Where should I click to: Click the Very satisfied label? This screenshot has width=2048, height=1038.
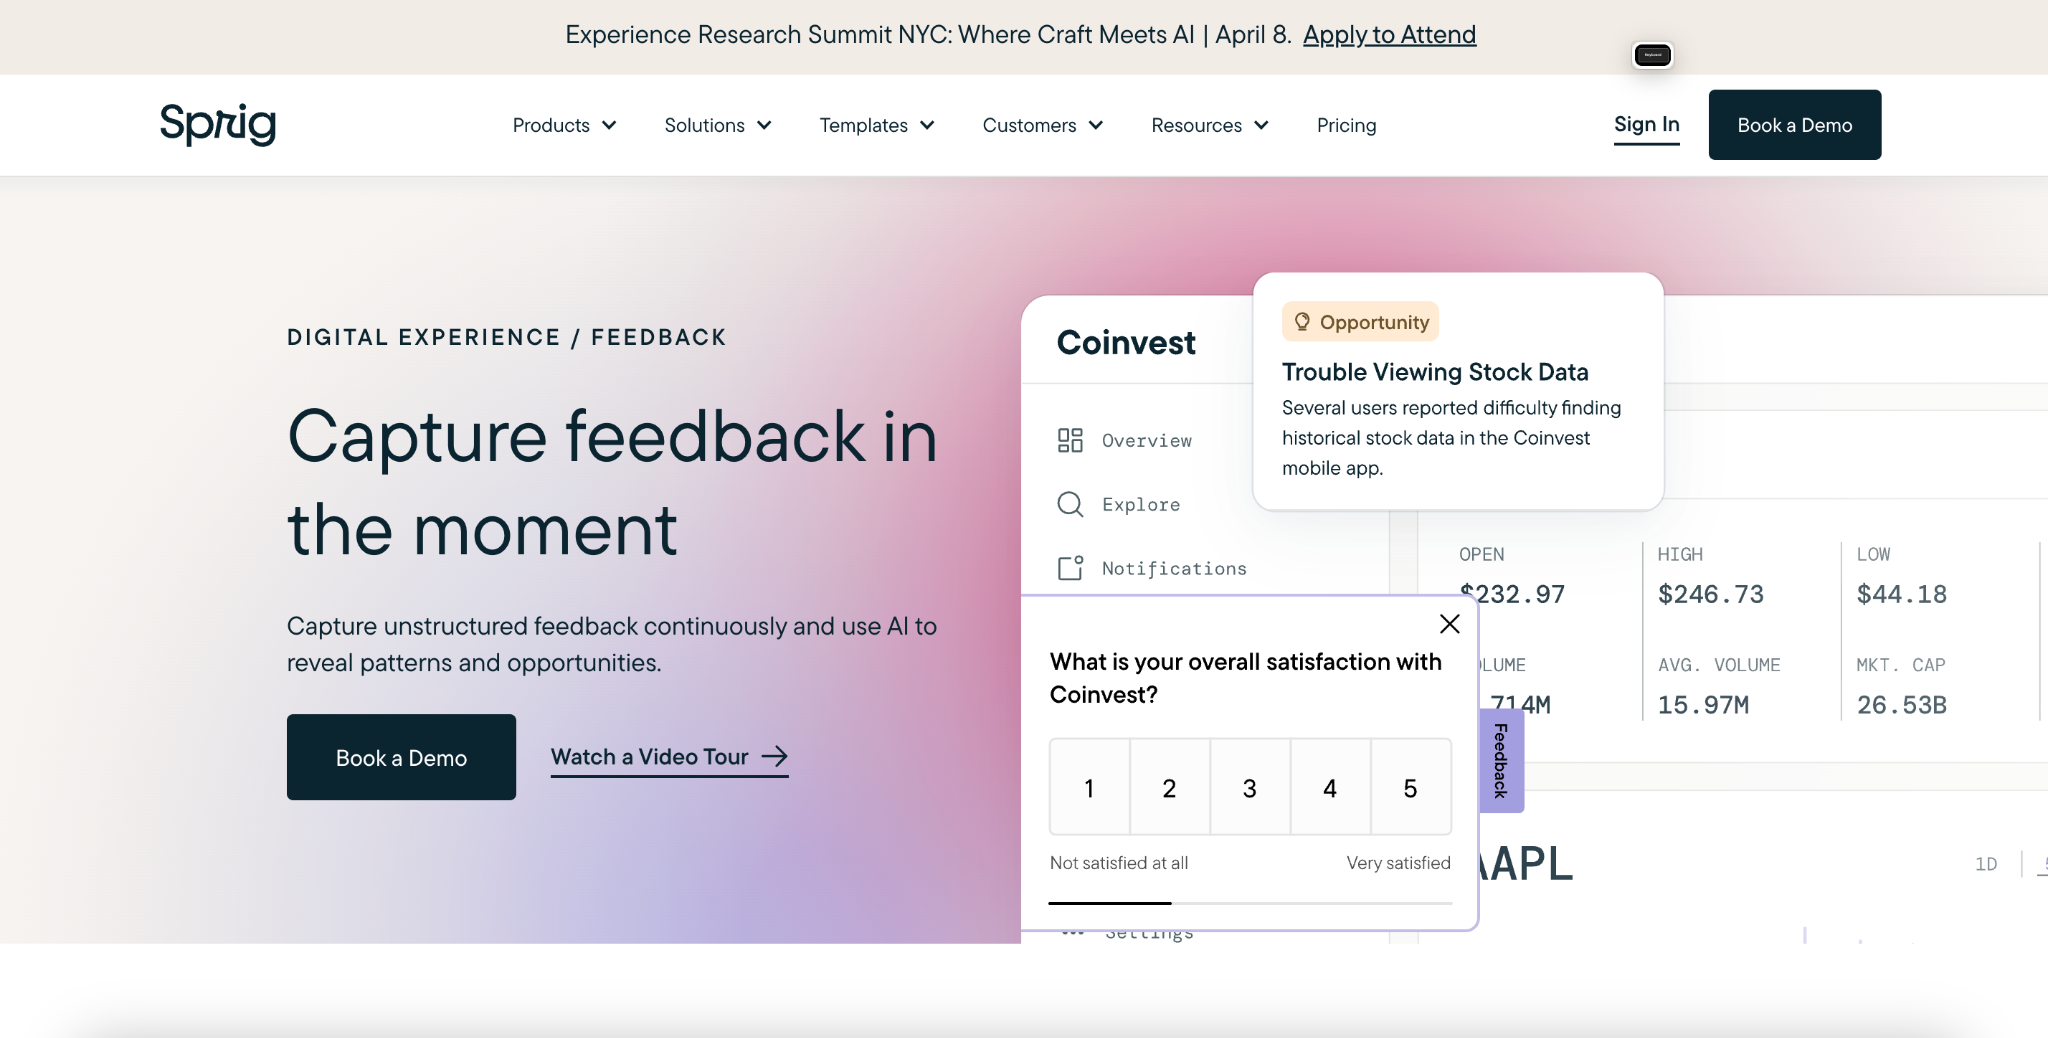click(x=1398, y=863)
